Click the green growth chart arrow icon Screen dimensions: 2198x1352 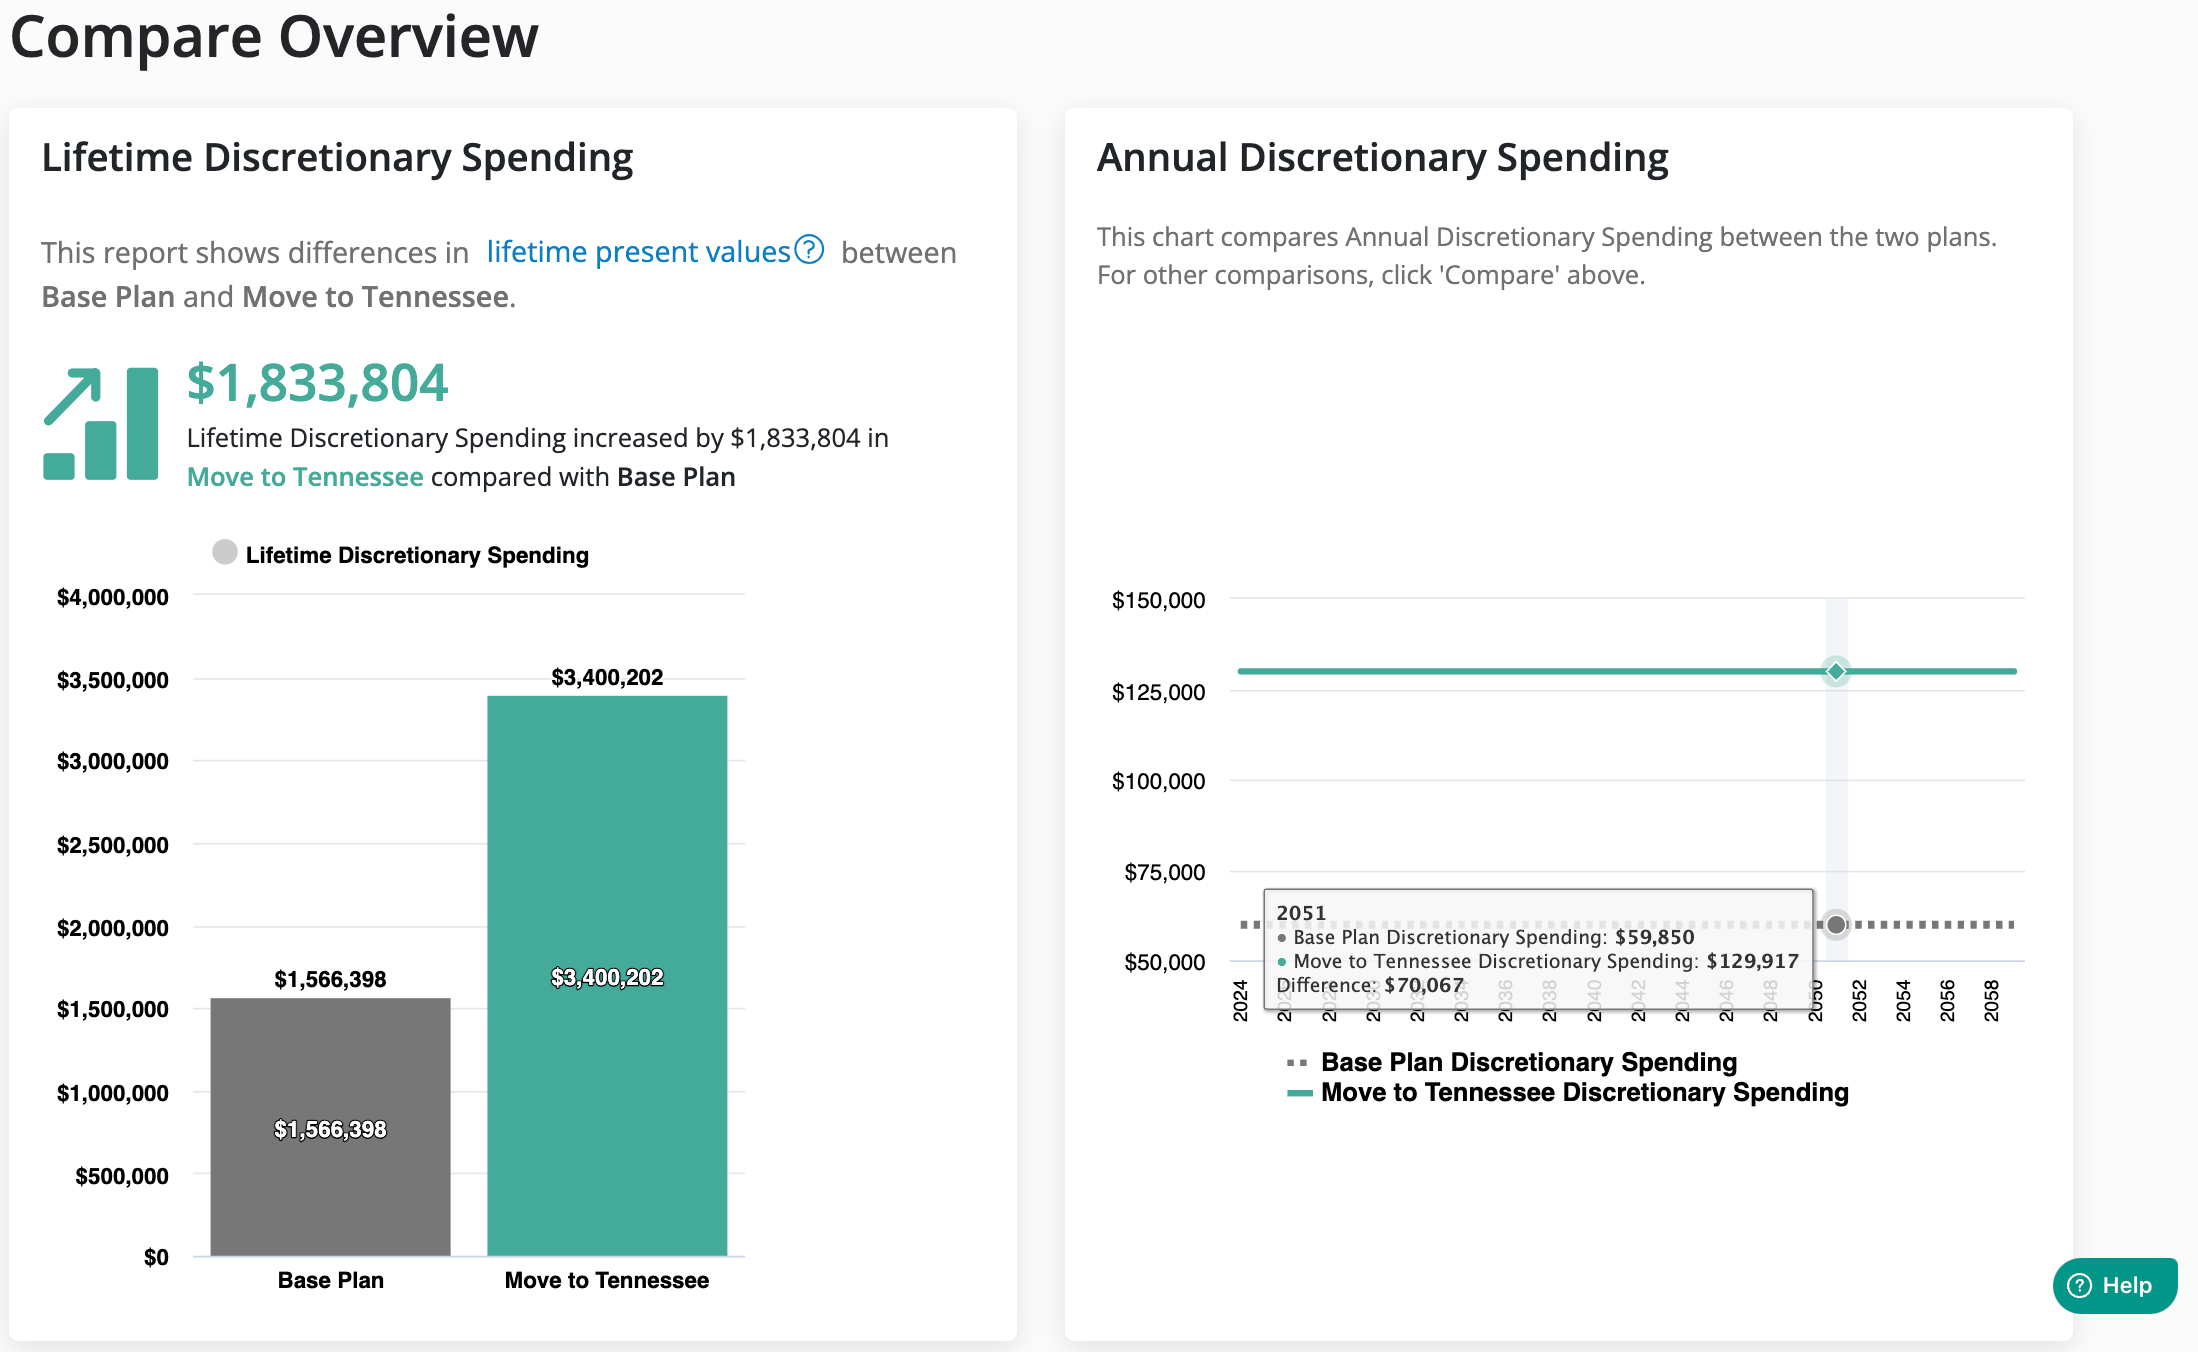pos(100,424)
